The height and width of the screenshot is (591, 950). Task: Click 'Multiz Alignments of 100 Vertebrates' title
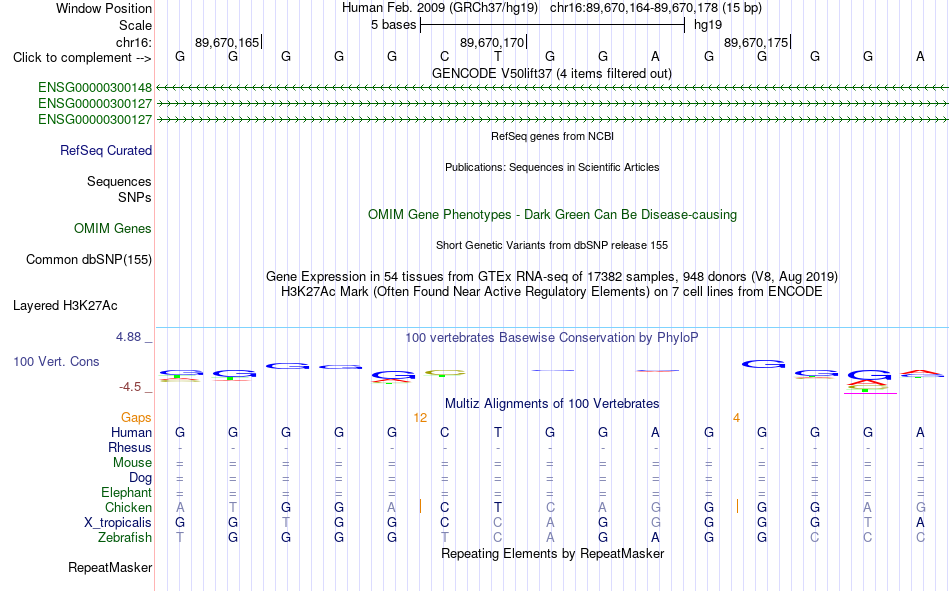pos(552,404)
